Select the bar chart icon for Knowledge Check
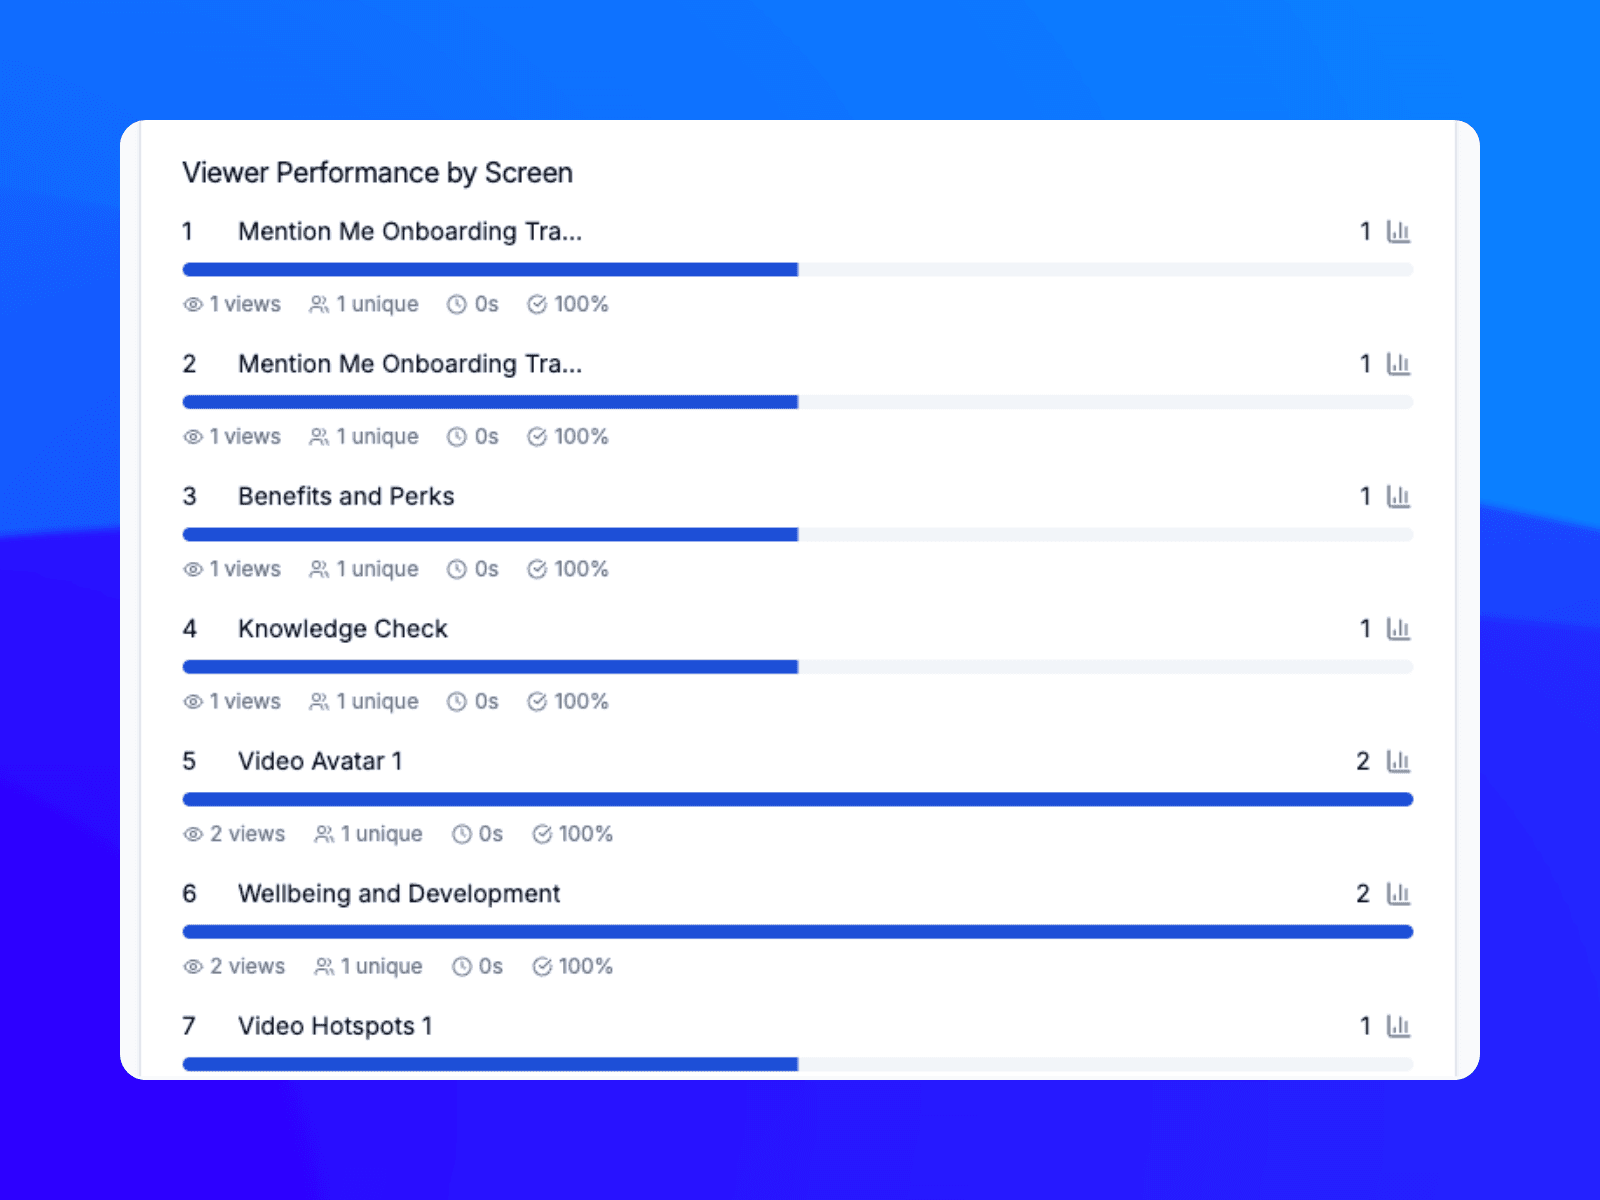 coord(1399,629)
